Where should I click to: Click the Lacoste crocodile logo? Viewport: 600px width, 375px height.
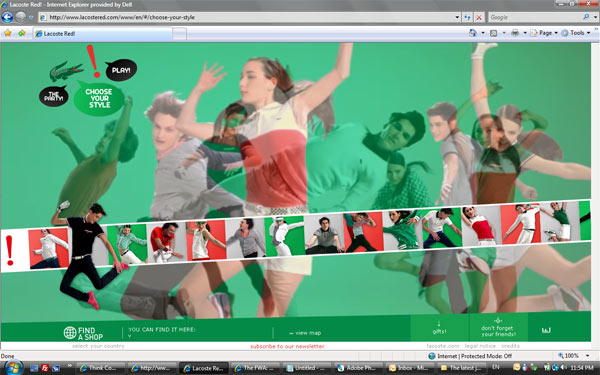click(x=65, y=71)
